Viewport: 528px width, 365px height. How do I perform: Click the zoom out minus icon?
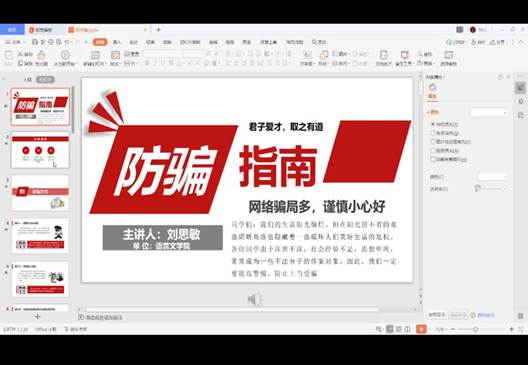point(453,329)
